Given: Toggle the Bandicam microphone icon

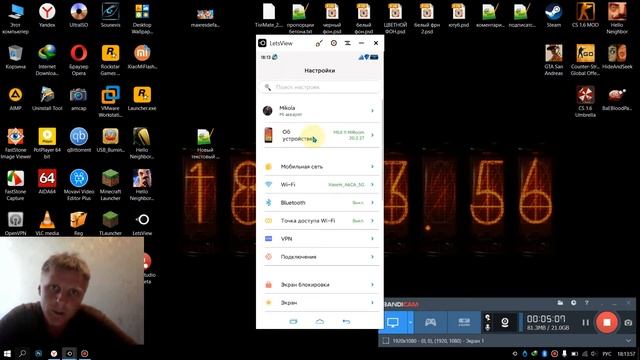Looking at the screenshot, I should pos(487,327).
